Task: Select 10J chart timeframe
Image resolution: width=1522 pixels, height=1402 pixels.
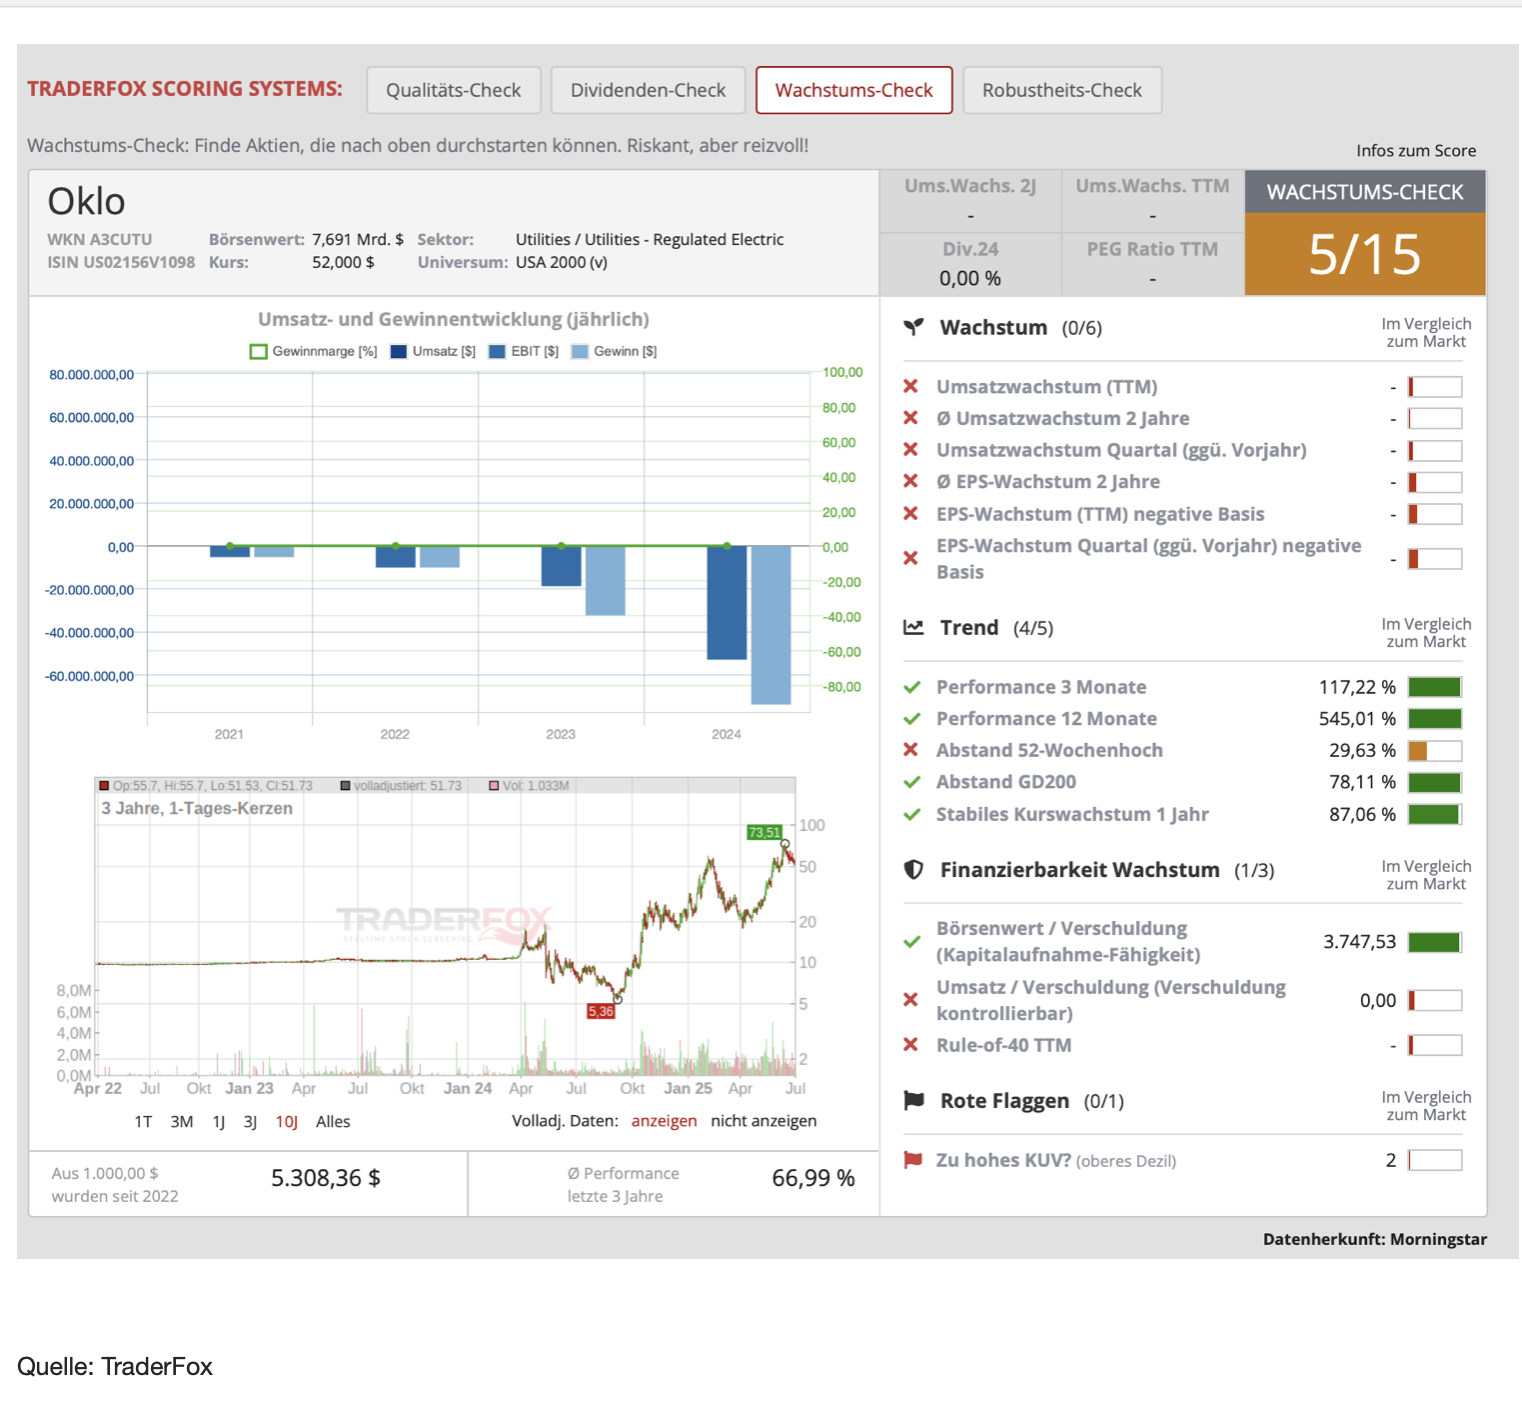Action: click(287, 1122)
